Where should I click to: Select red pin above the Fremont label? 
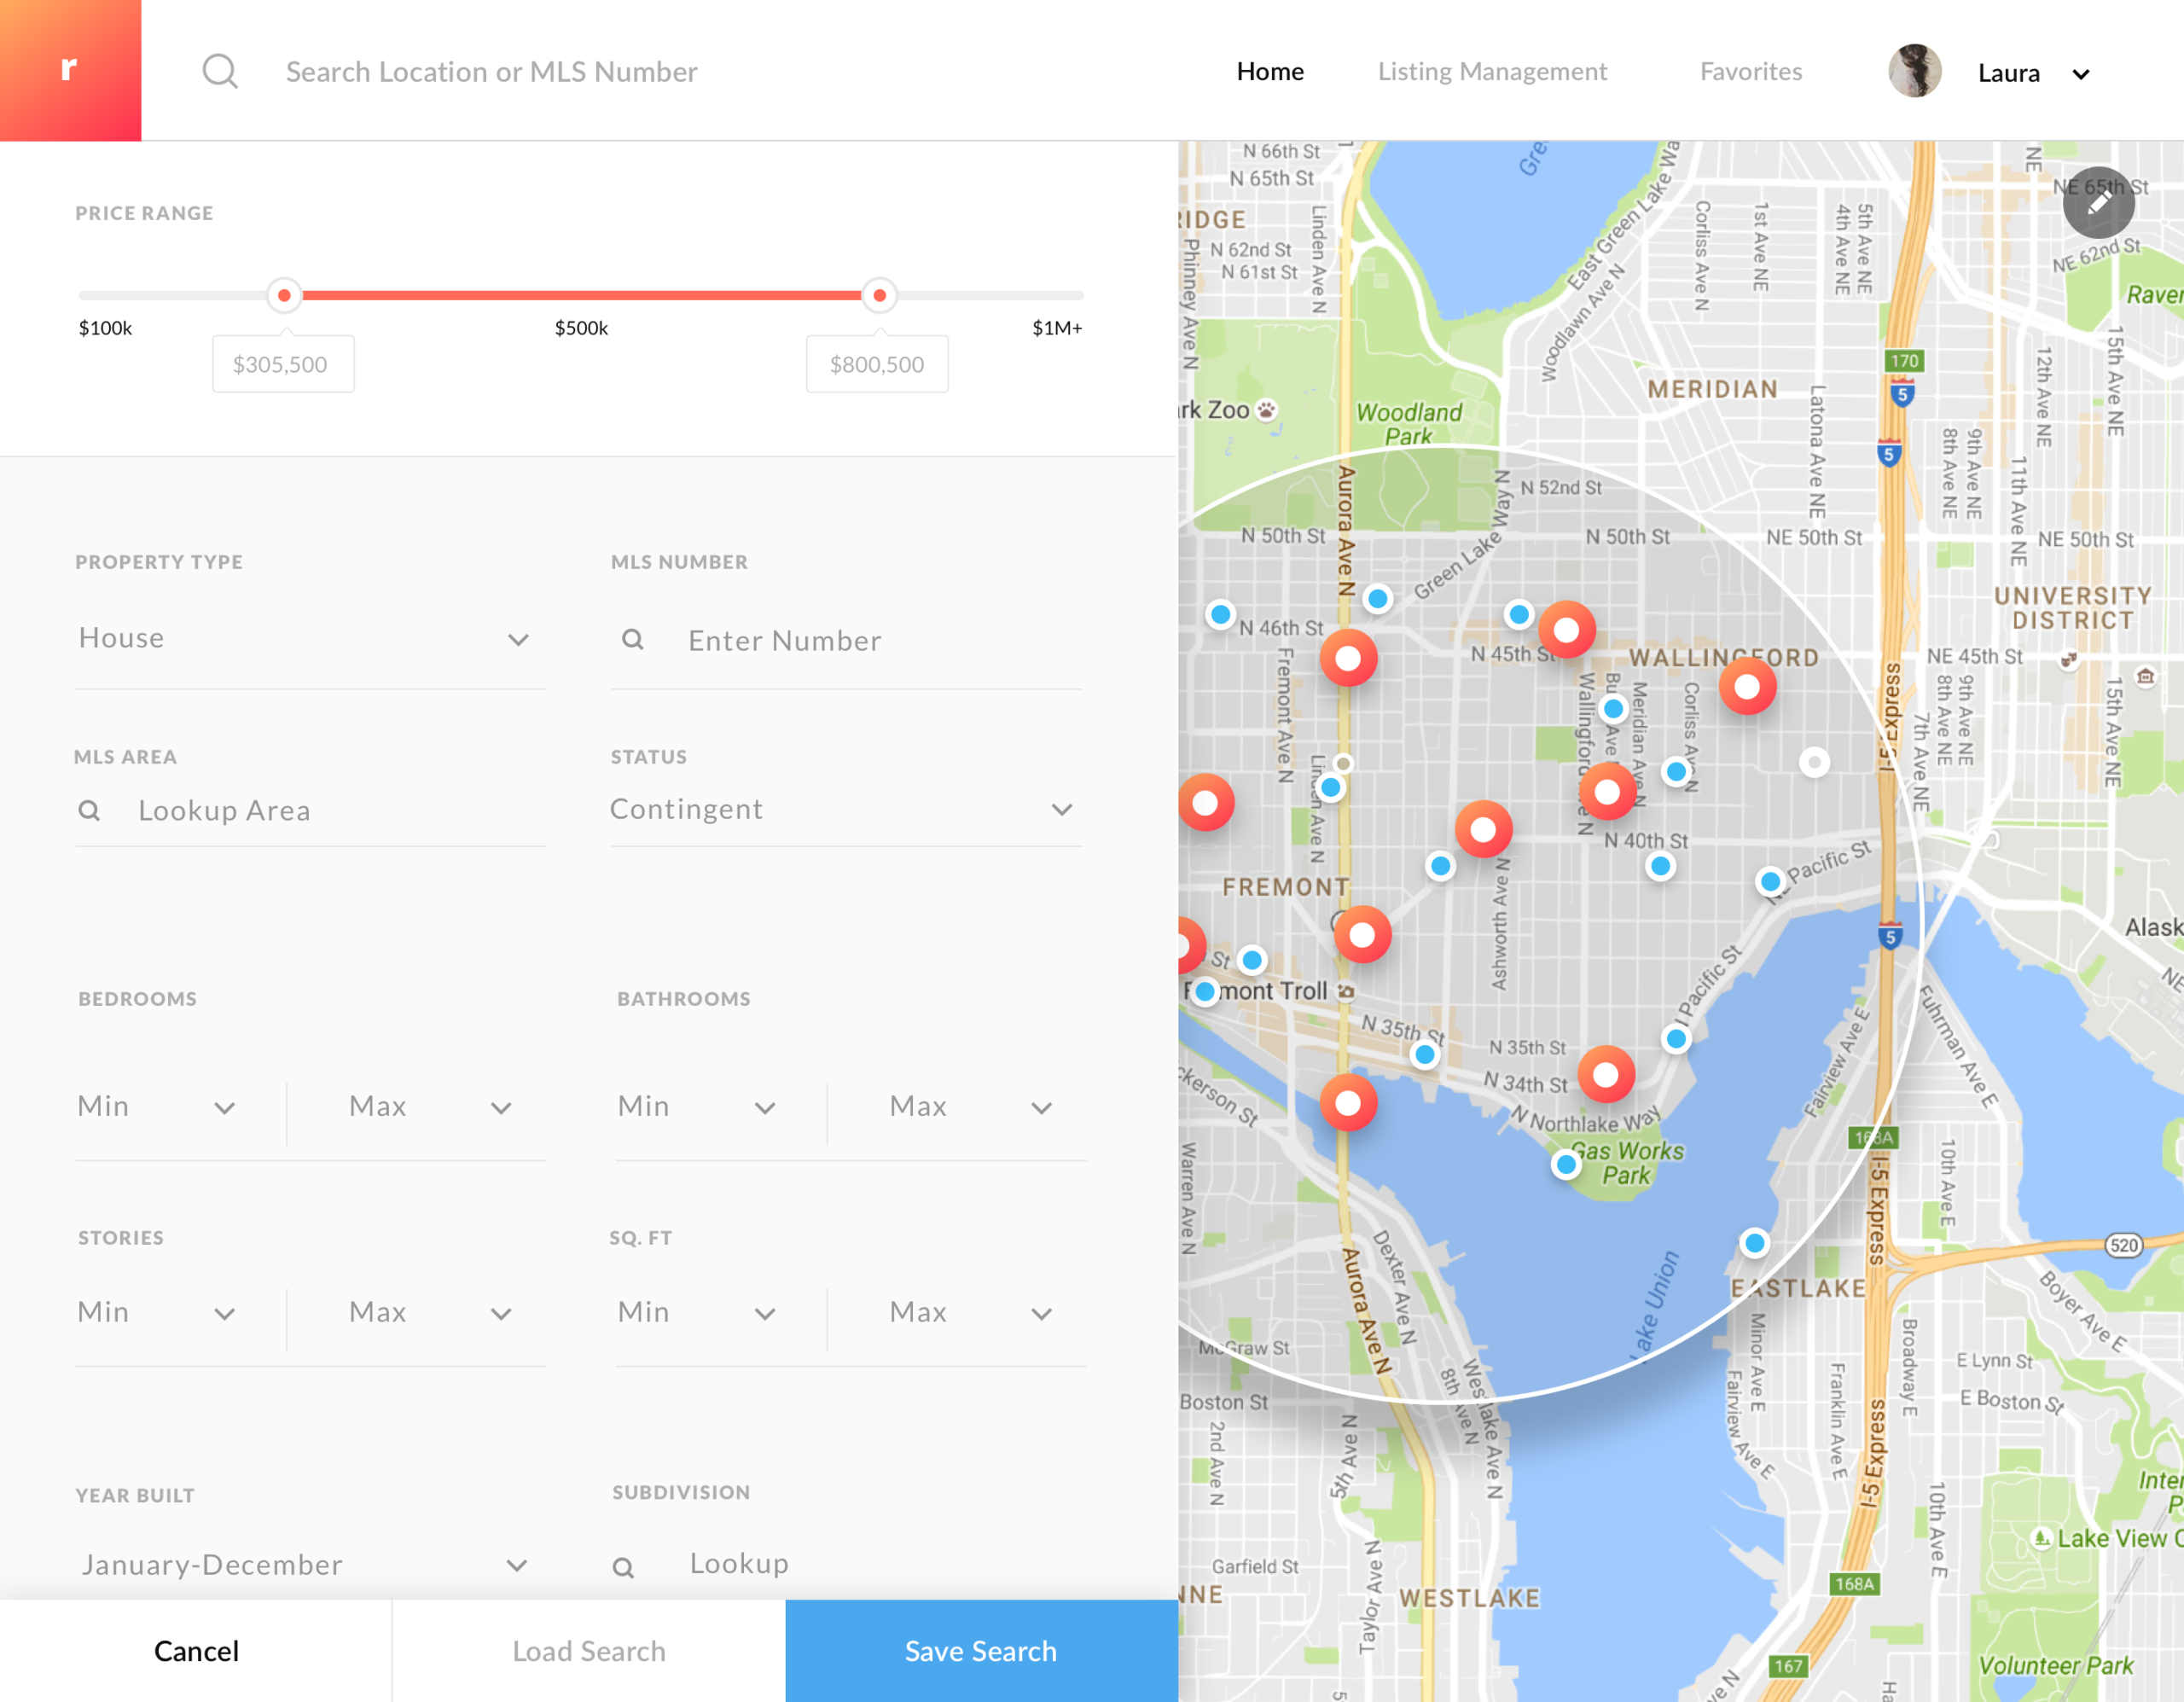click(1206, 802)
